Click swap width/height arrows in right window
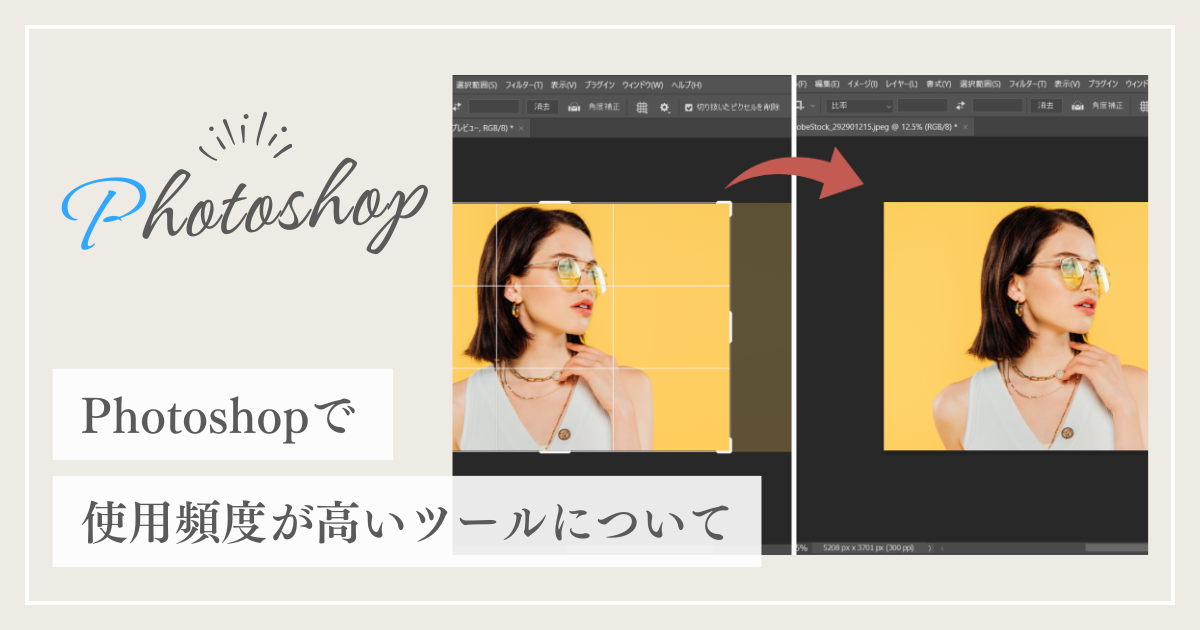 click(x=961, y=105)
